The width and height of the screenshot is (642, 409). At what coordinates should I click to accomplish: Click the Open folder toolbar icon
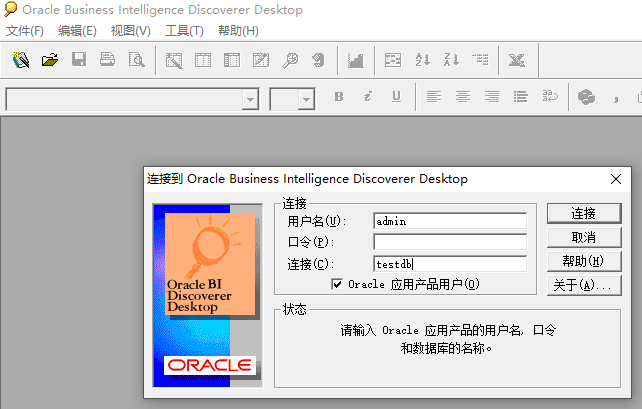point(50,61)
